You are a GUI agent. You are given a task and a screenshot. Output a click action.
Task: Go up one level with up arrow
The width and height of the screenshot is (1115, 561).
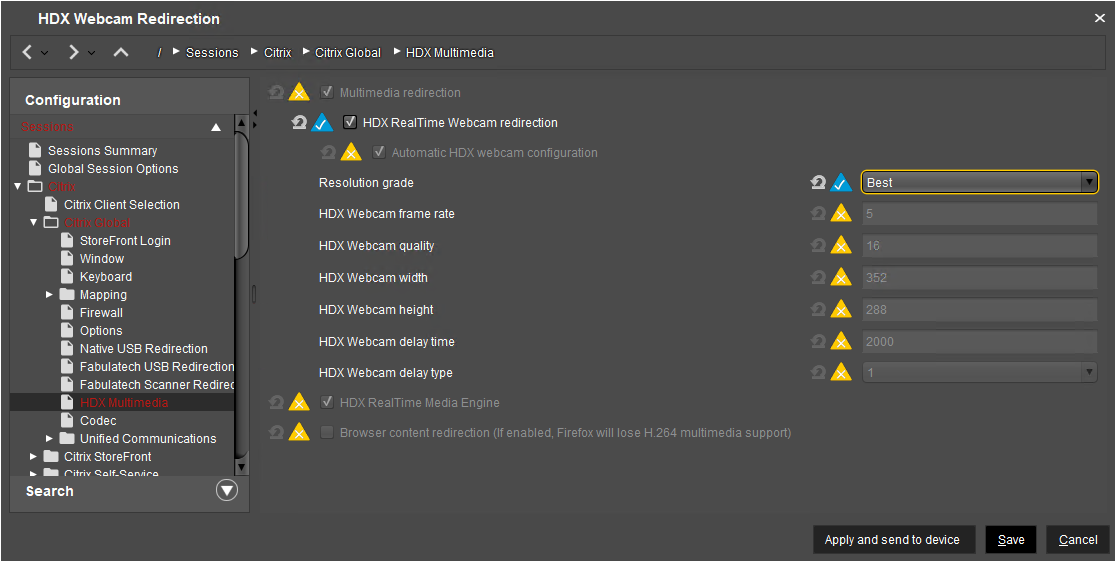121,52
